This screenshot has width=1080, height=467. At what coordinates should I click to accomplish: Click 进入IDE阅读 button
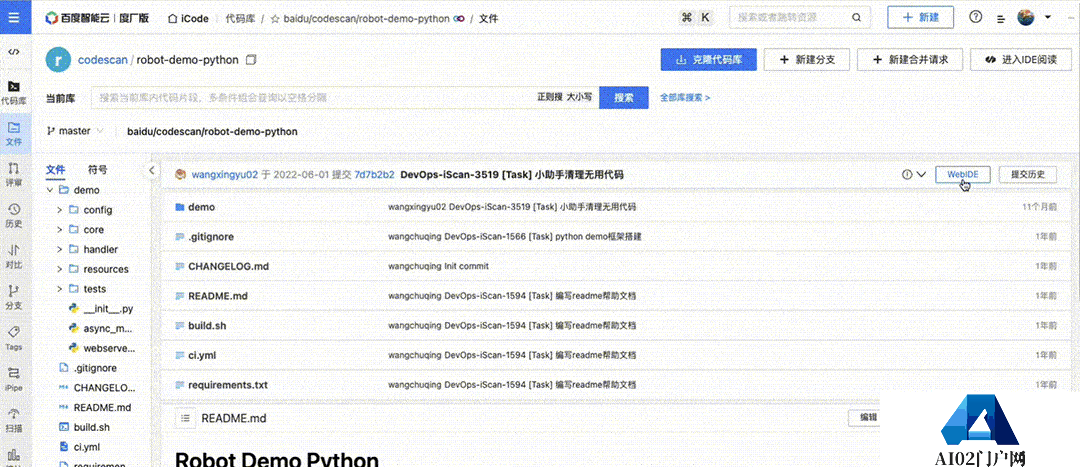pyautogui.click(x=1021, y=60)
